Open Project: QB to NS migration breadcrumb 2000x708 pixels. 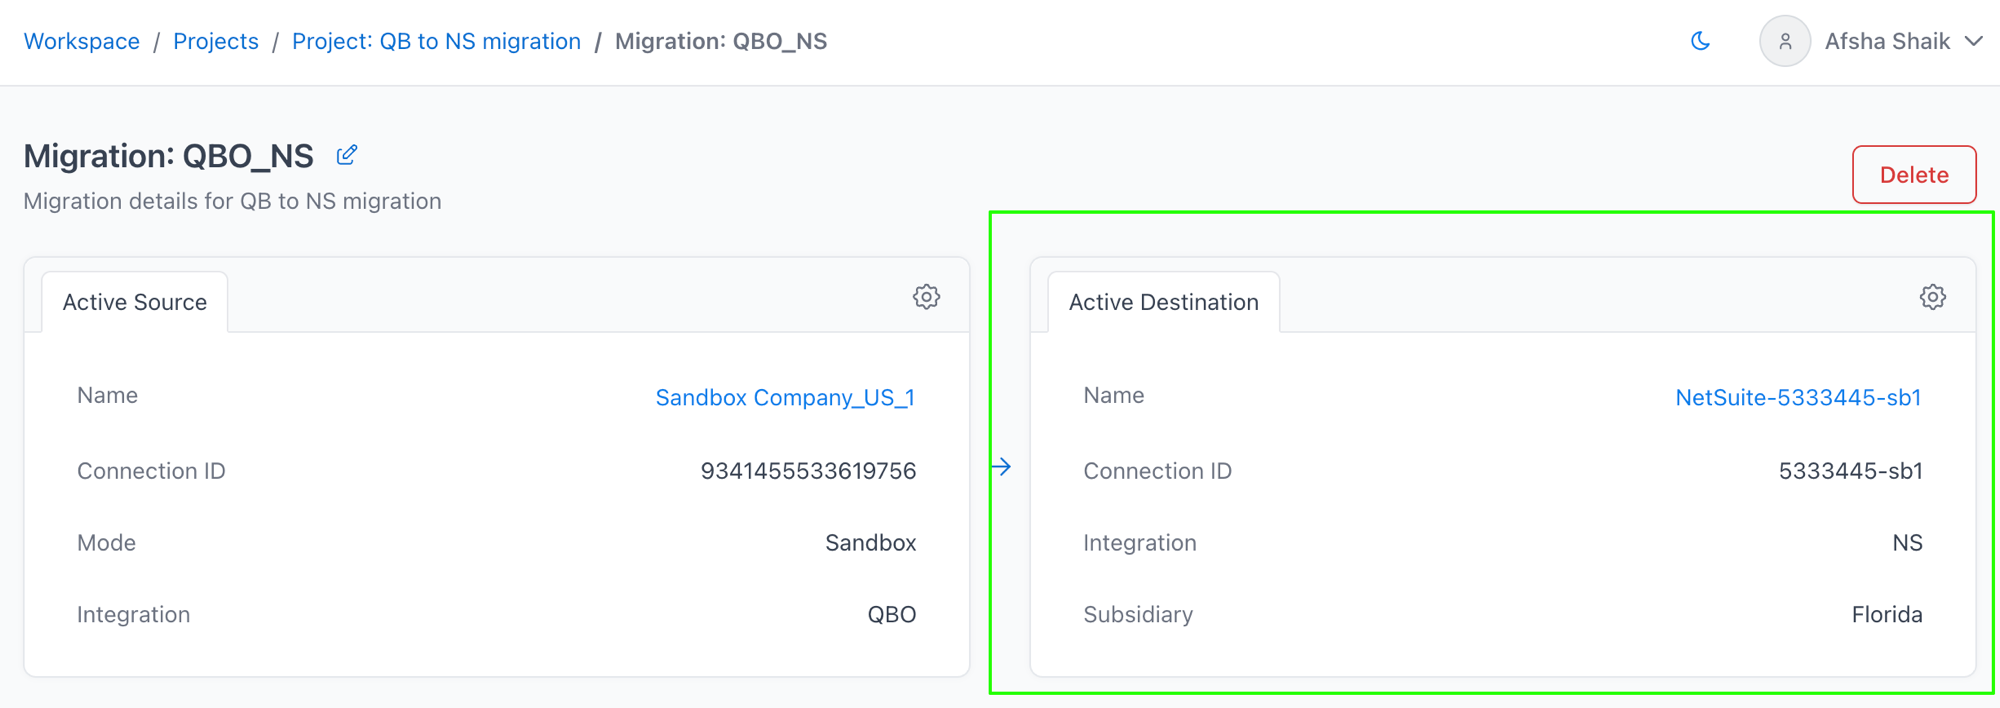[436, 41]
